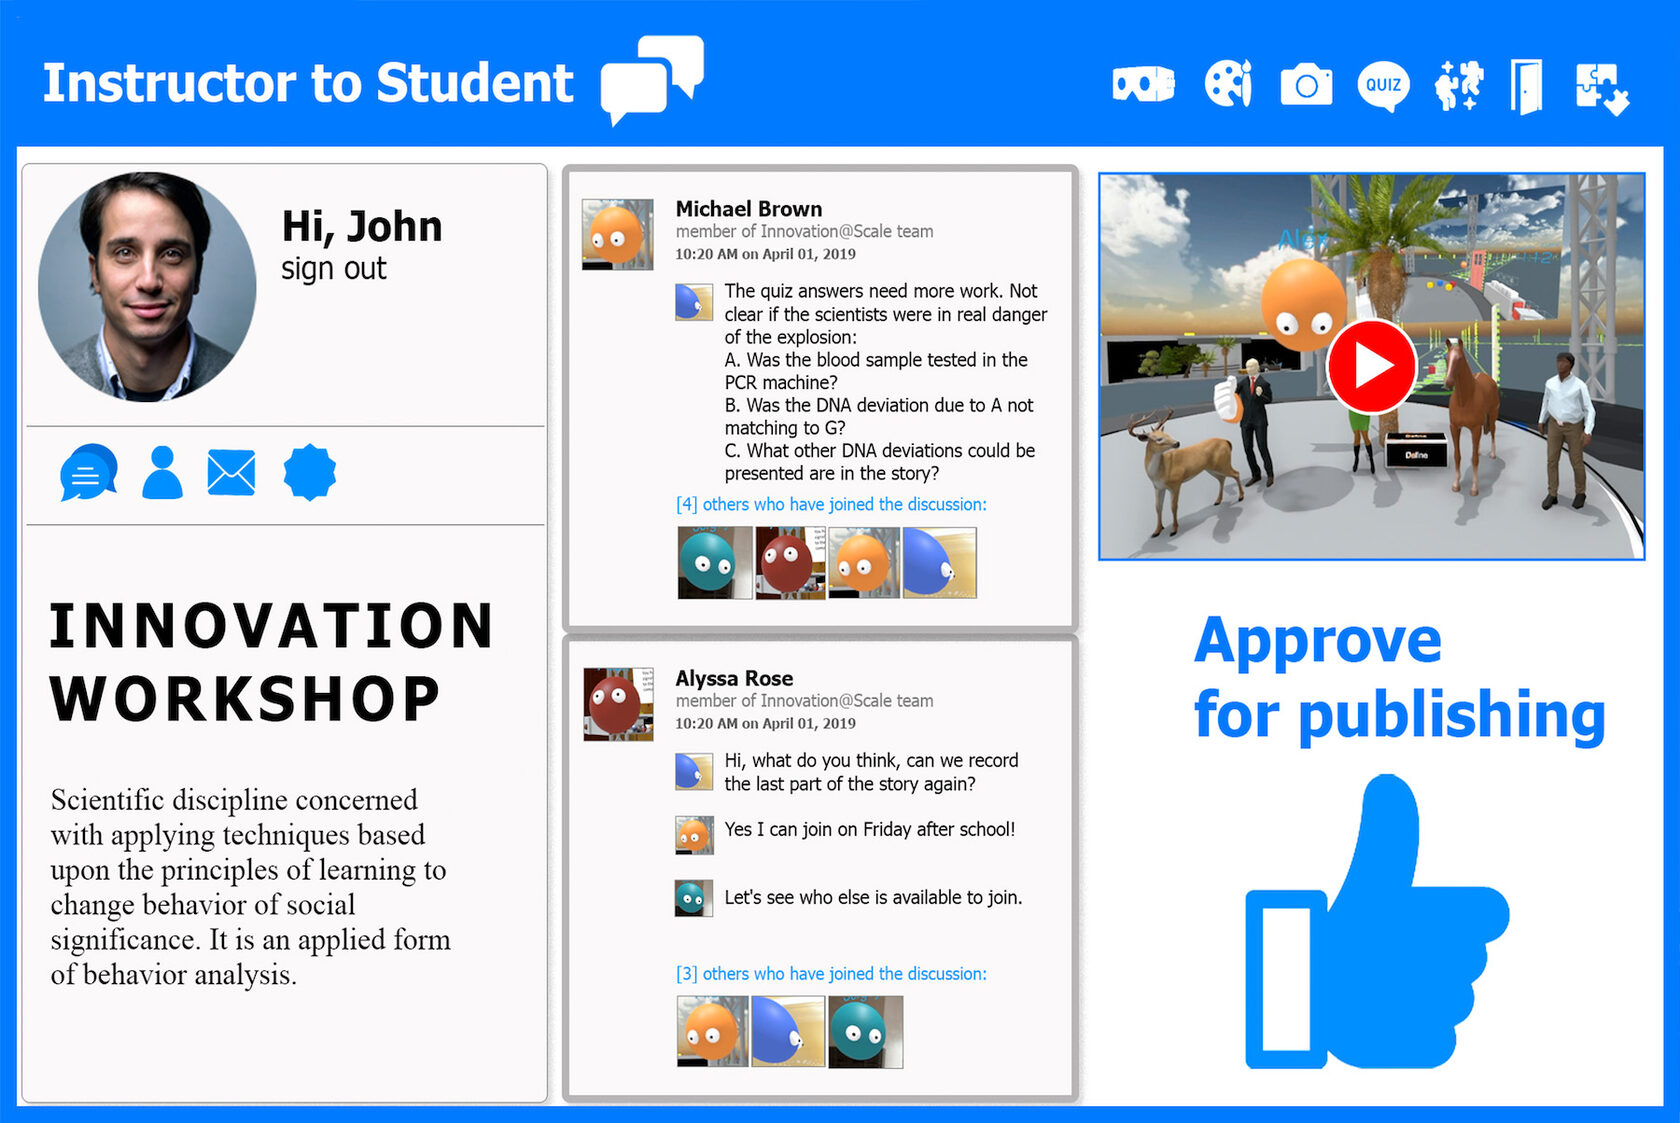
Task: Select the paint palette icon
Action: click(x=1228, y=84)
